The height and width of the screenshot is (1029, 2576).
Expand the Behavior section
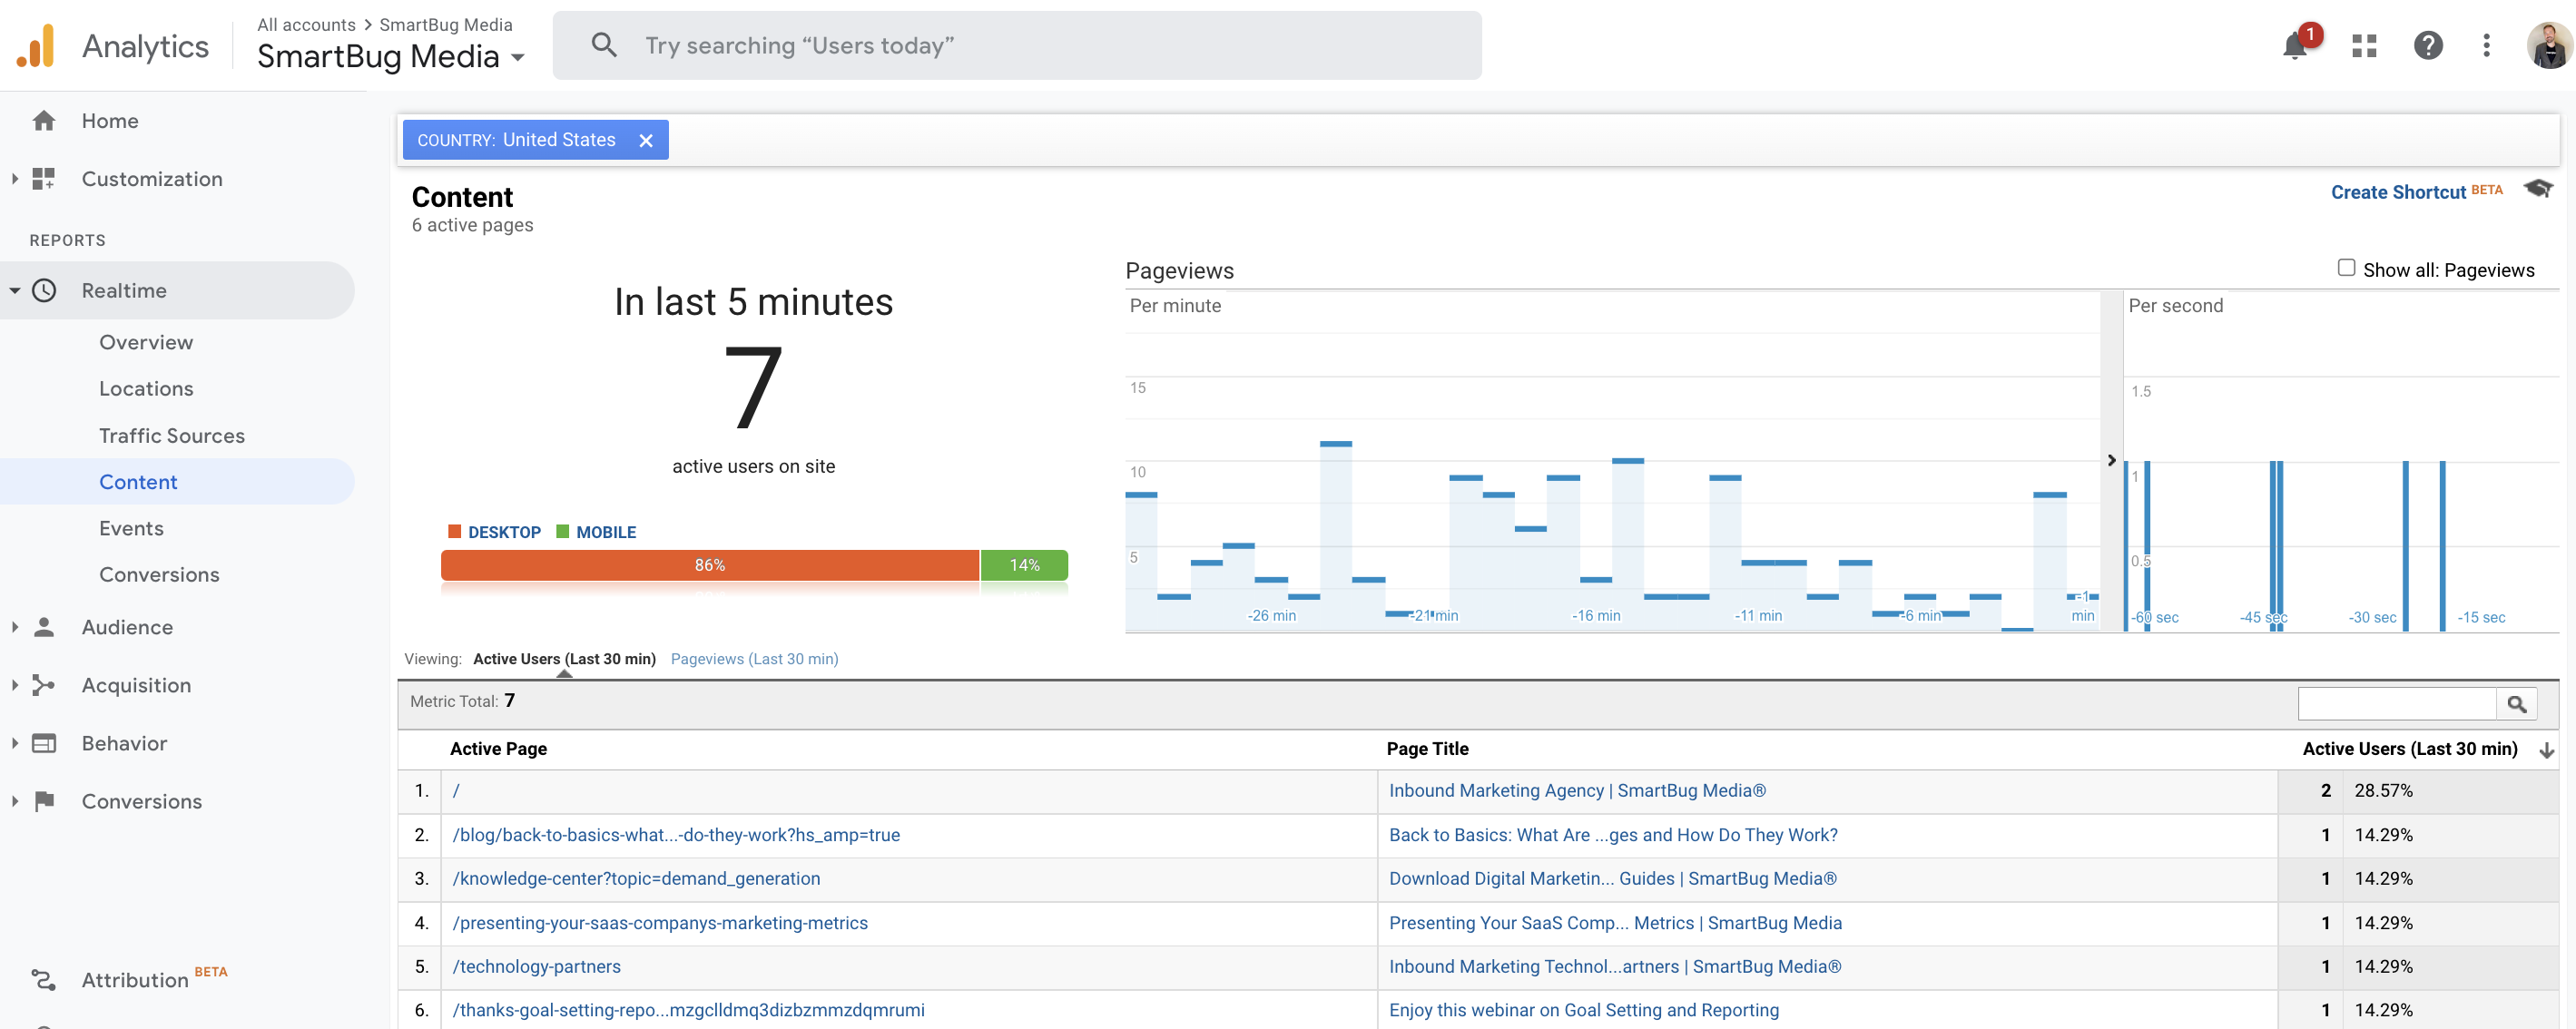tap(15, 743)
